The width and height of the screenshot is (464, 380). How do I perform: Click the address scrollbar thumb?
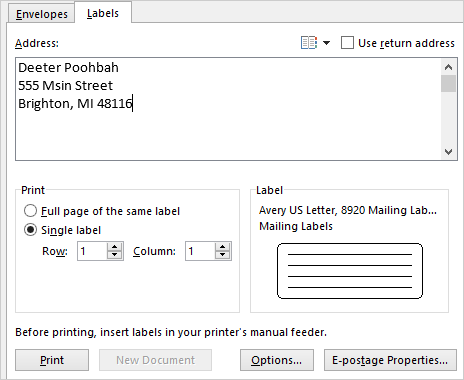tap(449, 84)
